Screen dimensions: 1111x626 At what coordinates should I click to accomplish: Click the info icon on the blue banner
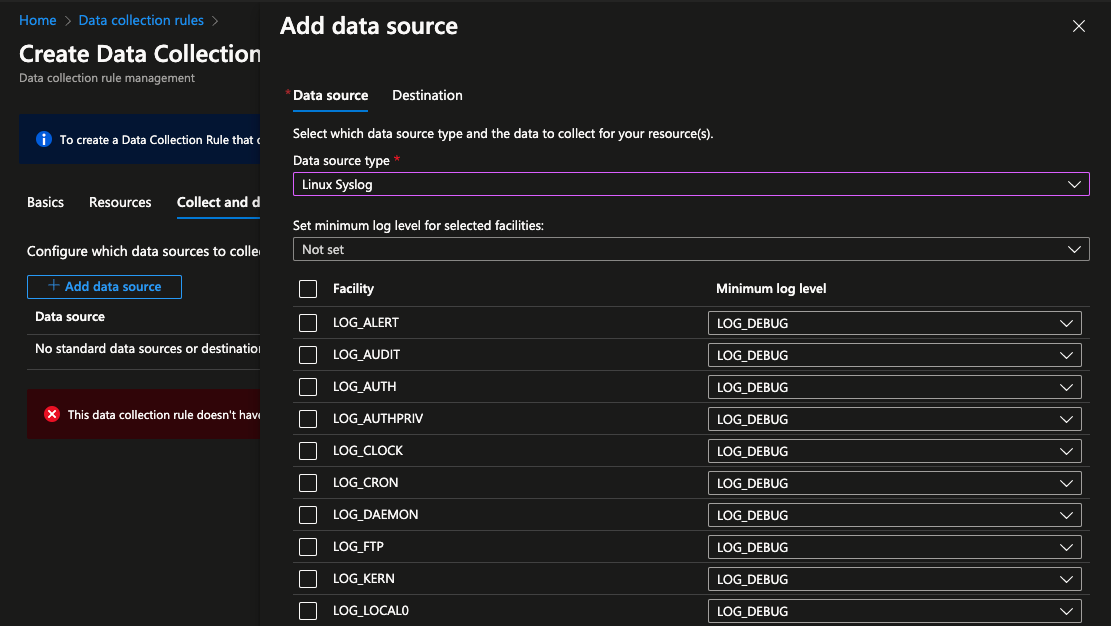click(x=42, y=139)
